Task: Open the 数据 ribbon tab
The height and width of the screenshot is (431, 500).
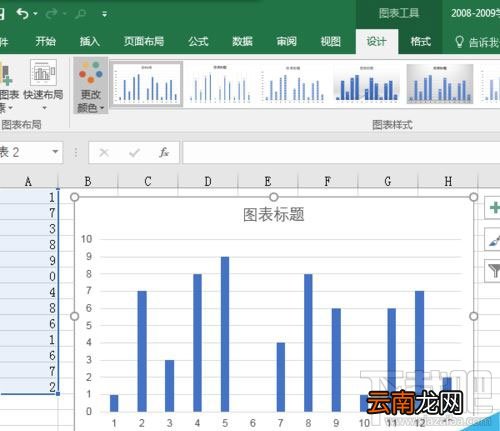Action: 242,41
